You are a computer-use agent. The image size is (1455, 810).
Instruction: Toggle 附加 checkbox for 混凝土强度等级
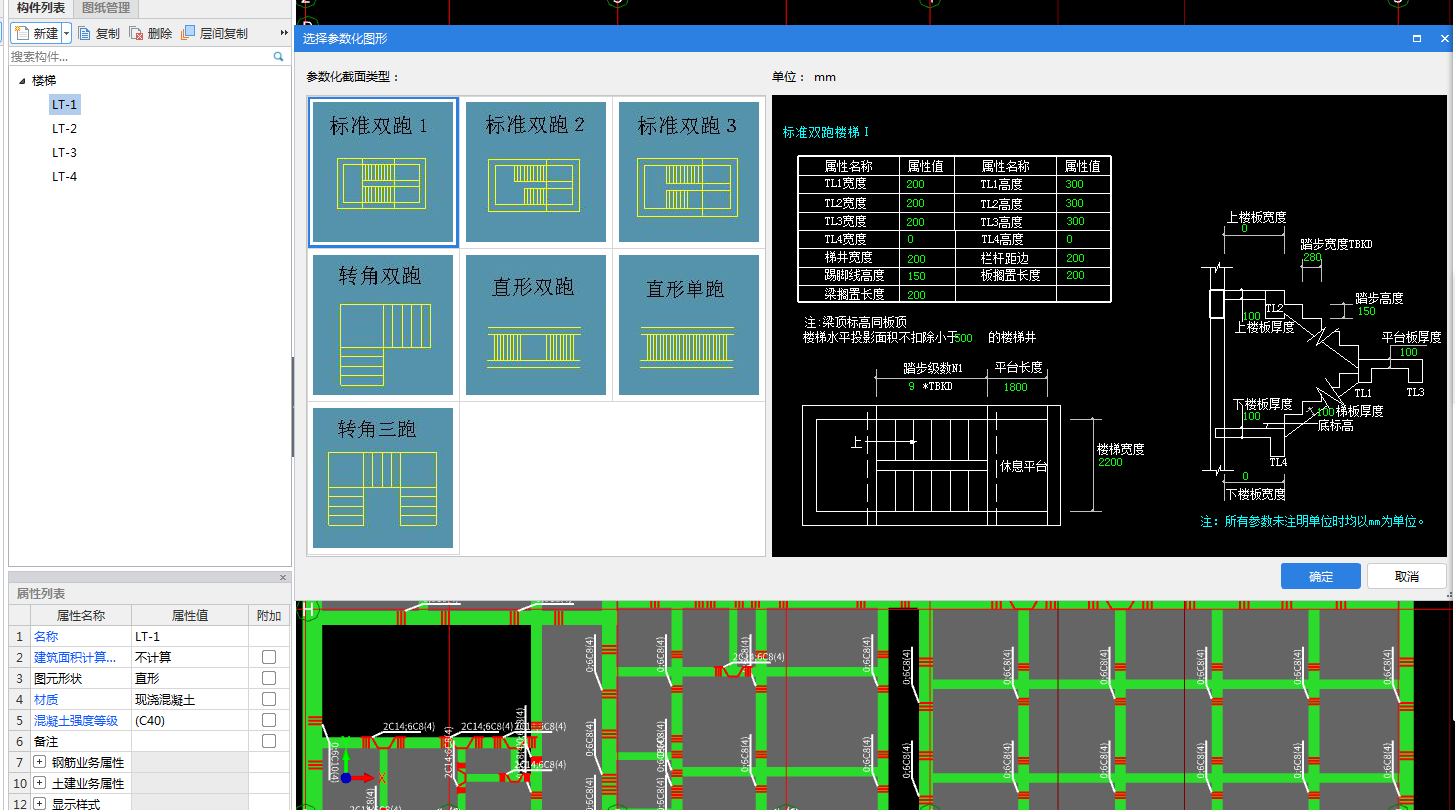click(268, 720)
